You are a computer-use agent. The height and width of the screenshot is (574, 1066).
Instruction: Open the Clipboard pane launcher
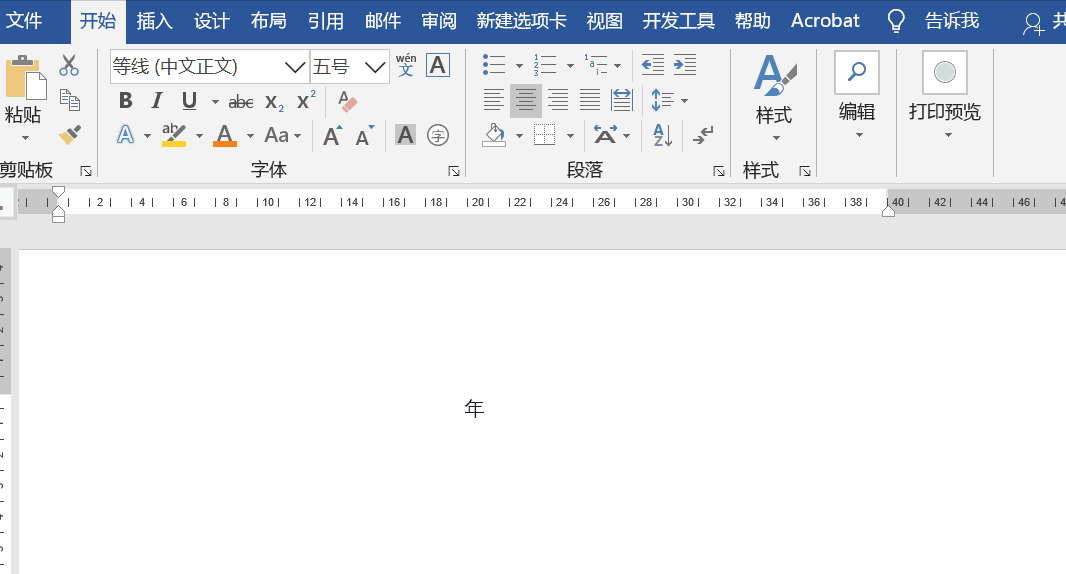coord(86,171)
